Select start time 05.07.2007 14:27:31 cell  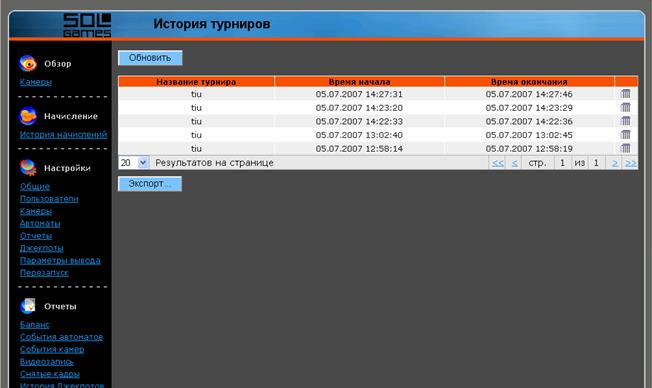359,94
